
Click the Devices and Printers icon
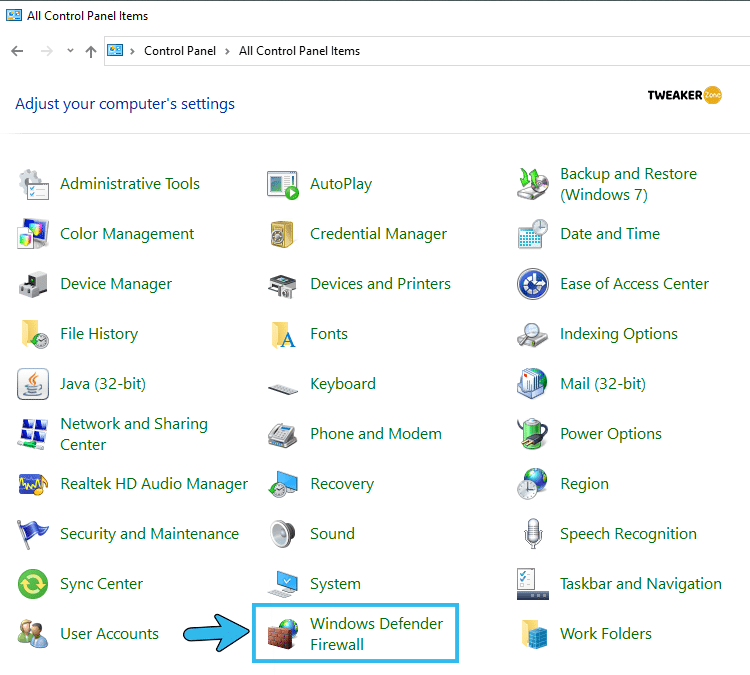pyautogui.click(x=282, y=286)
